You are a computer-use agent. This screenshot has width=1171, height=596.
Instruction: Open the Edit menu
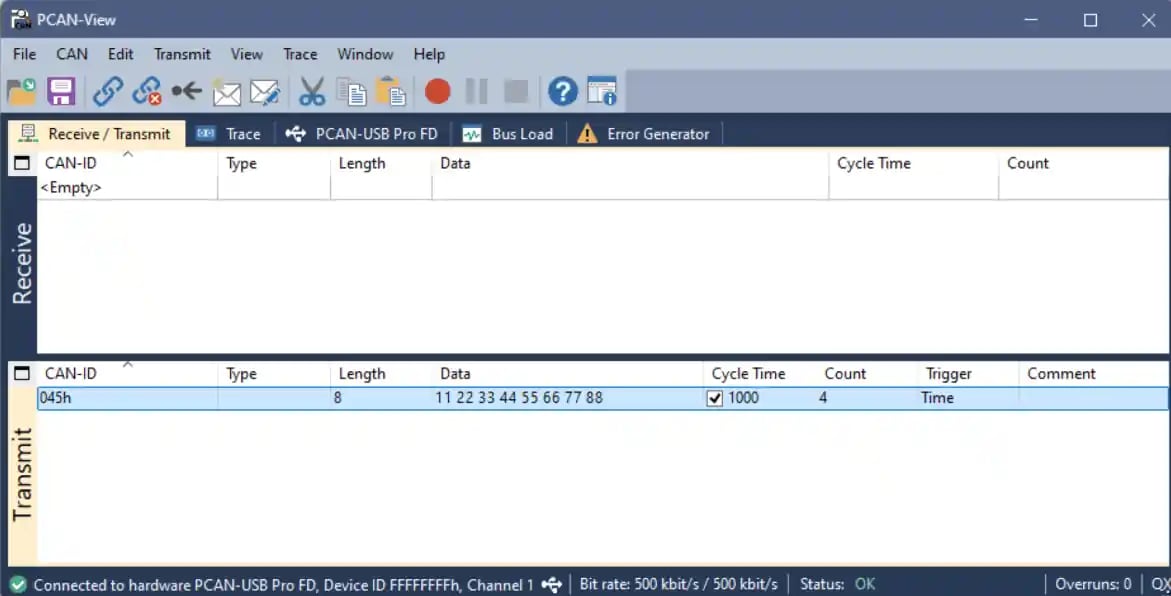(x=120, y=54)
